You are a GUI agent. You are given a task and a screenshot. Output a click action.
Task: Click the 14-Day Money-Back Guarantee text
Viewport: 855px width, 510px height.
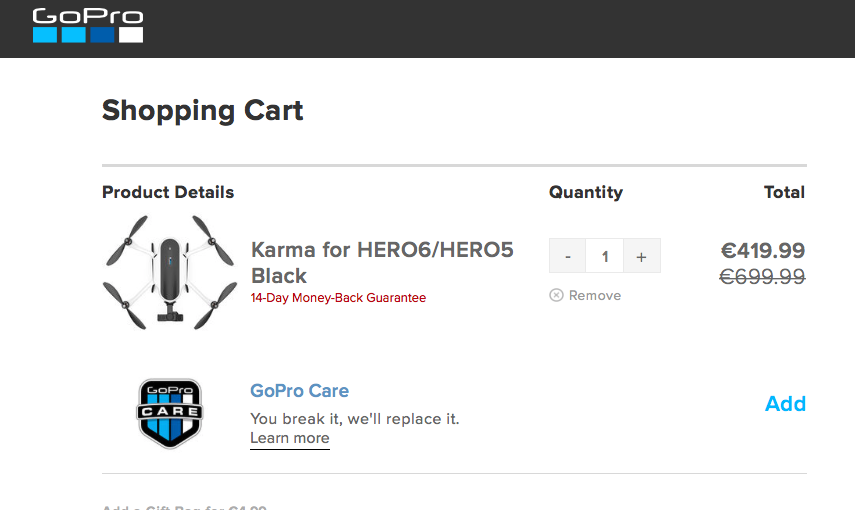tap(338, 298)
